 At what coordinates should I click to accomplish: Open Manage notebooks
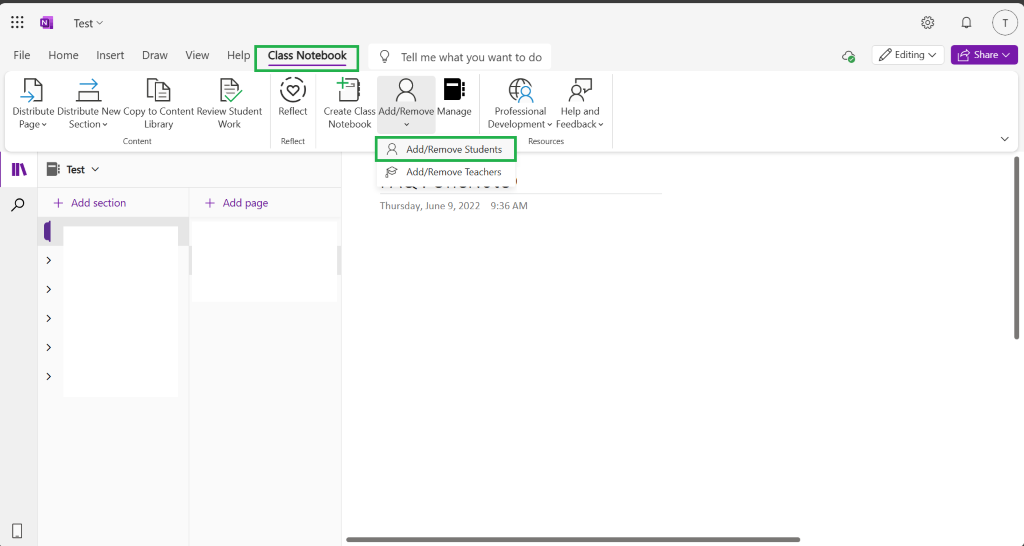454,98
